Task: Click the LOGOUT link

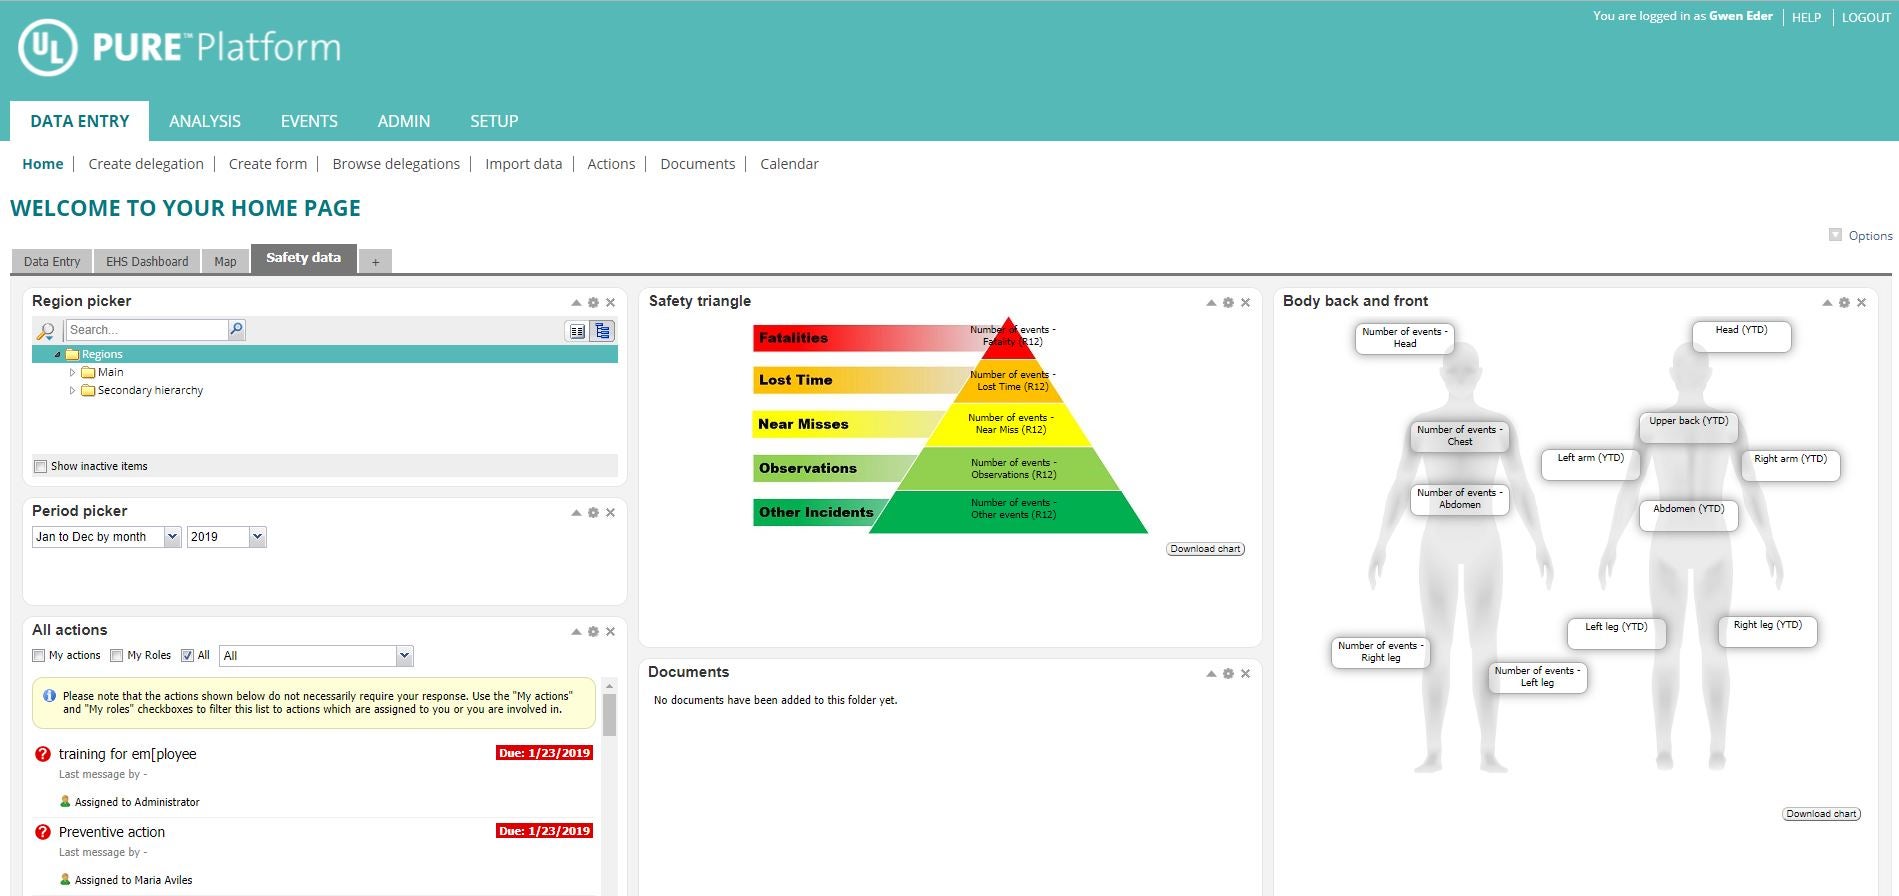Action: click(x=1866, y=17)
